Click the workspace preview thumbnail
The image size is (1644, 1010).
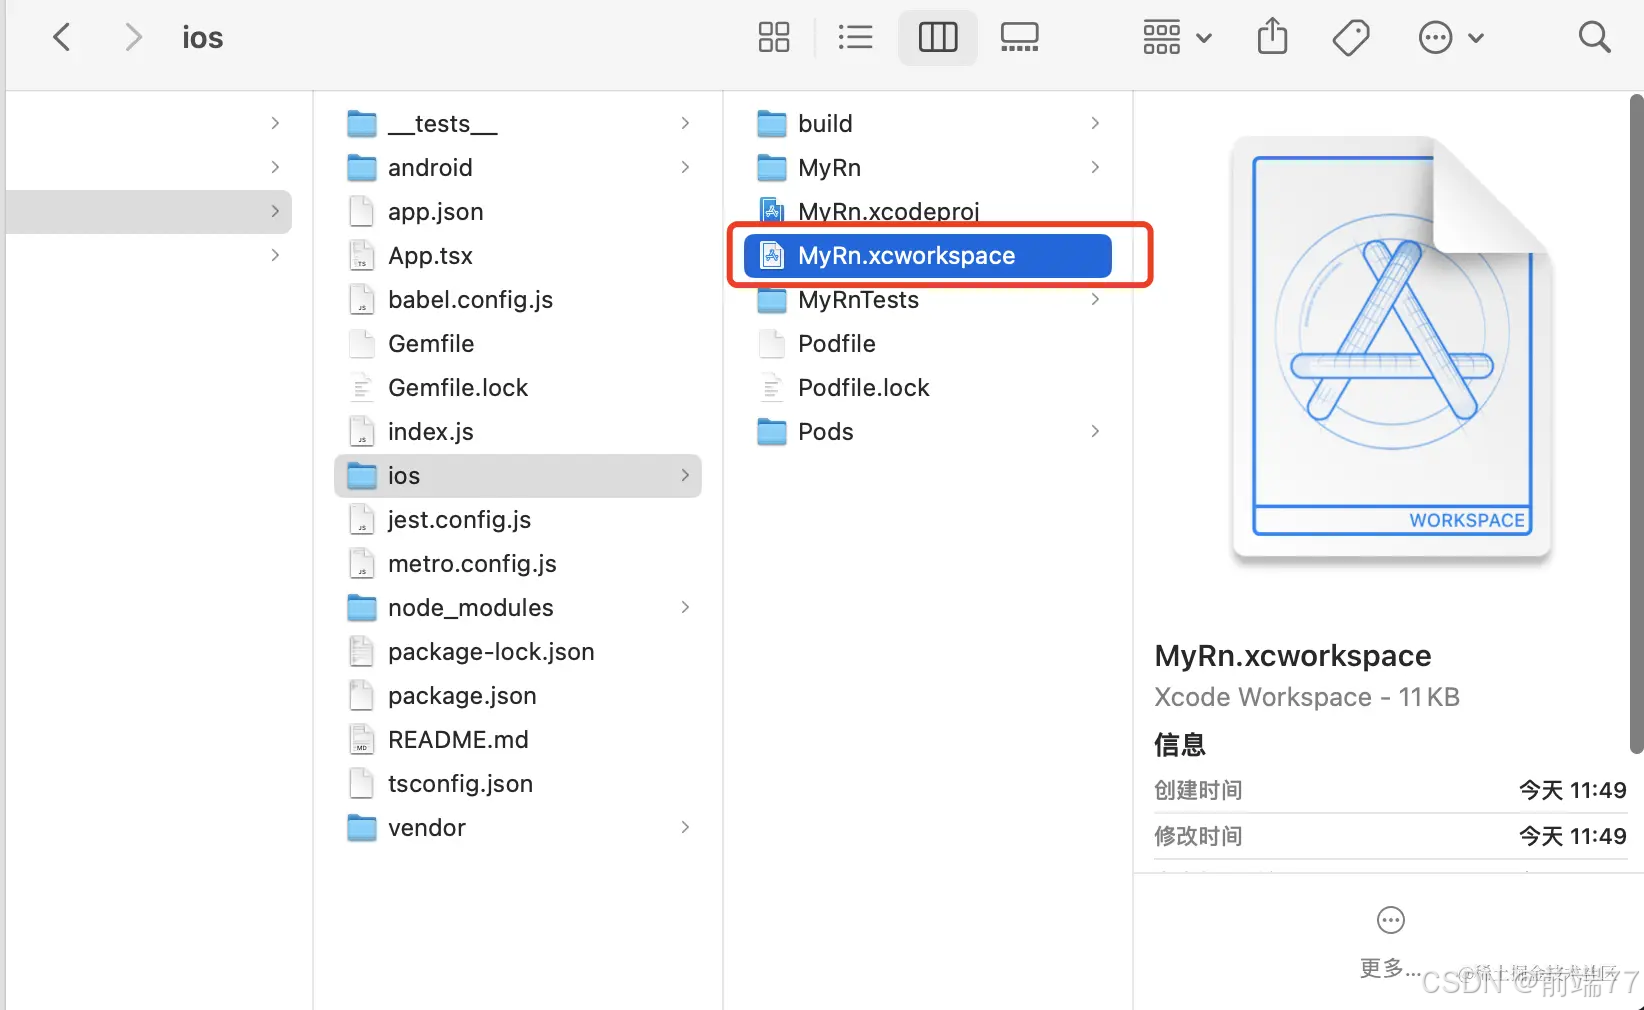pyautogui.click(x=1392, y=349)
